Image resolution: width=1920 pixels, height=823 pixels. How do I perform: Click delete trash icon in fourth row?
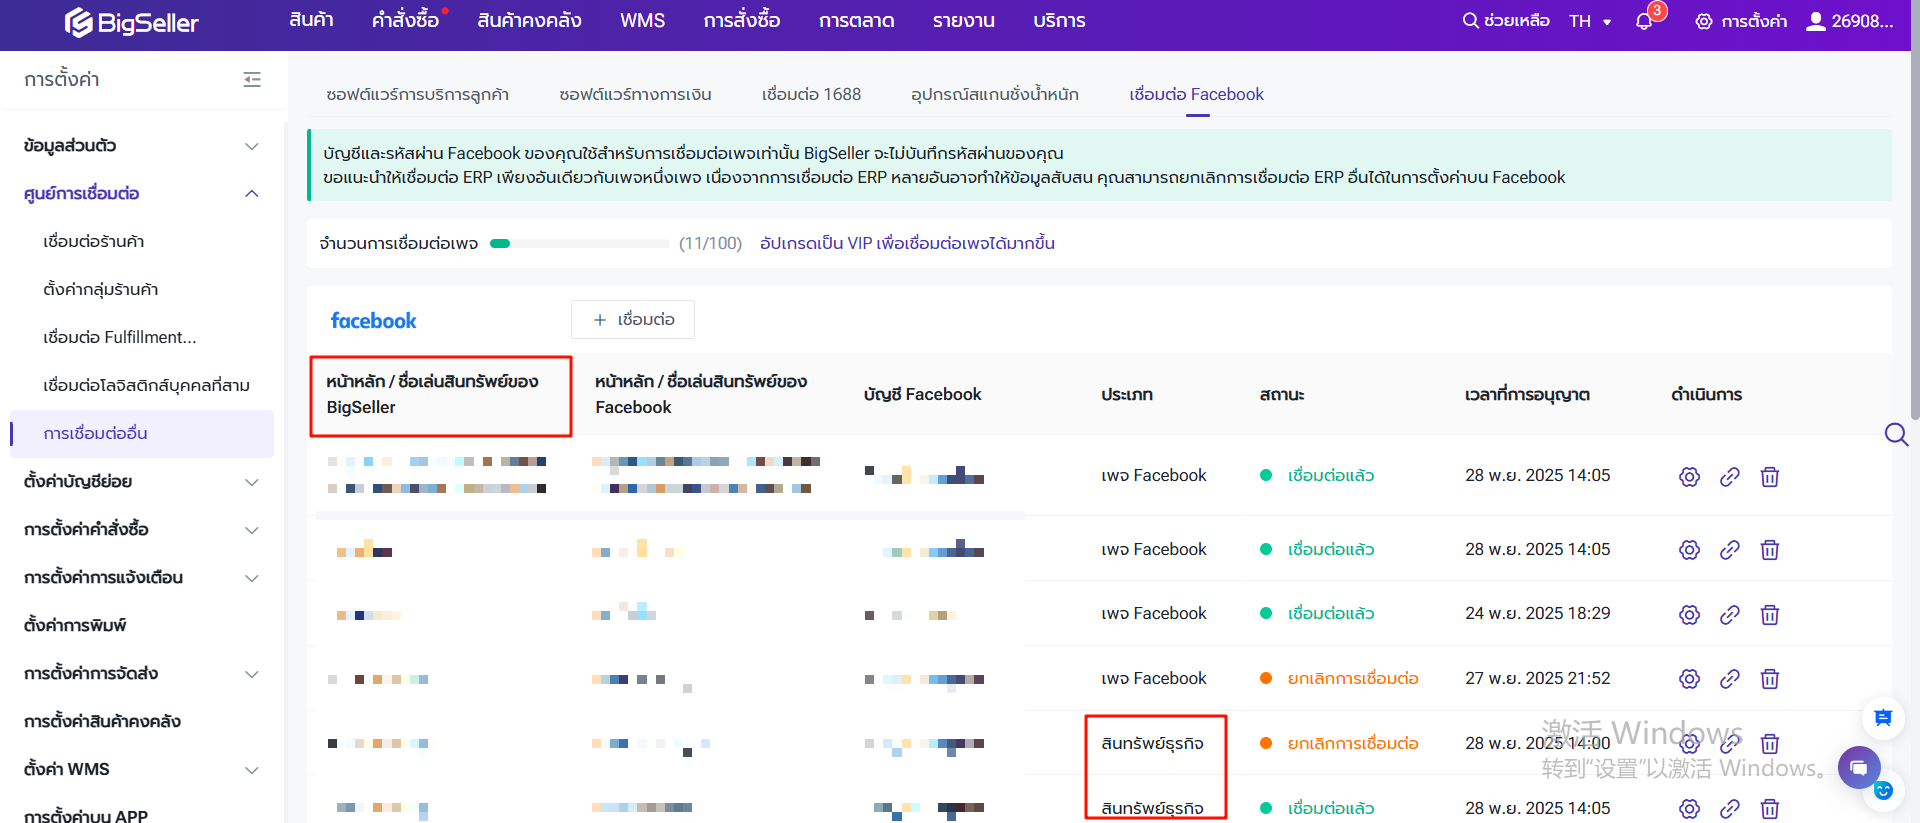(x=1769, y=680)
